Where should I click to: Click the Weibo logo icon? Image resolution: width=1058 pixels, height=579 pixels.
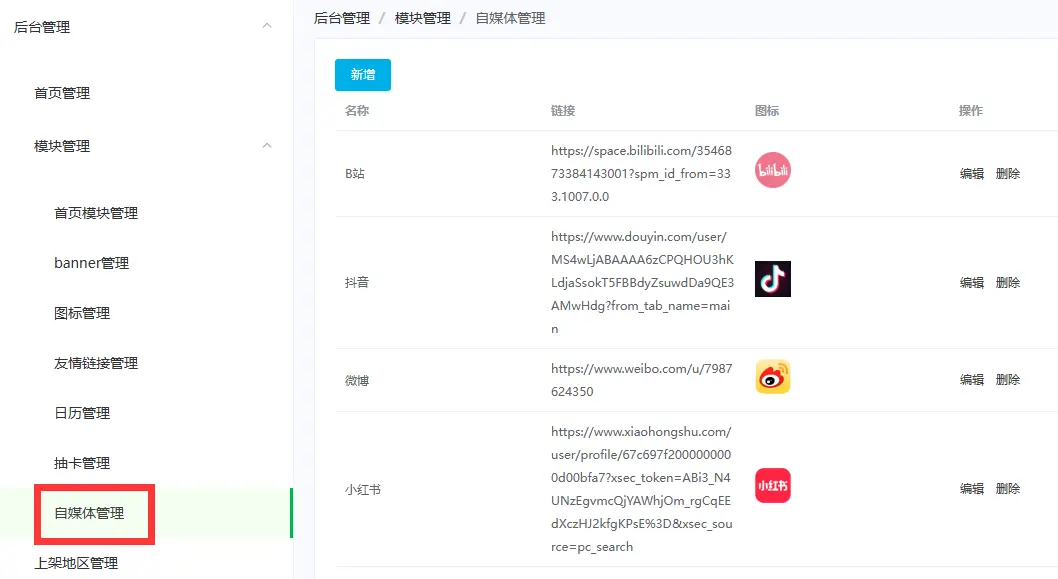pyautogui.click(x=773, y=377)
